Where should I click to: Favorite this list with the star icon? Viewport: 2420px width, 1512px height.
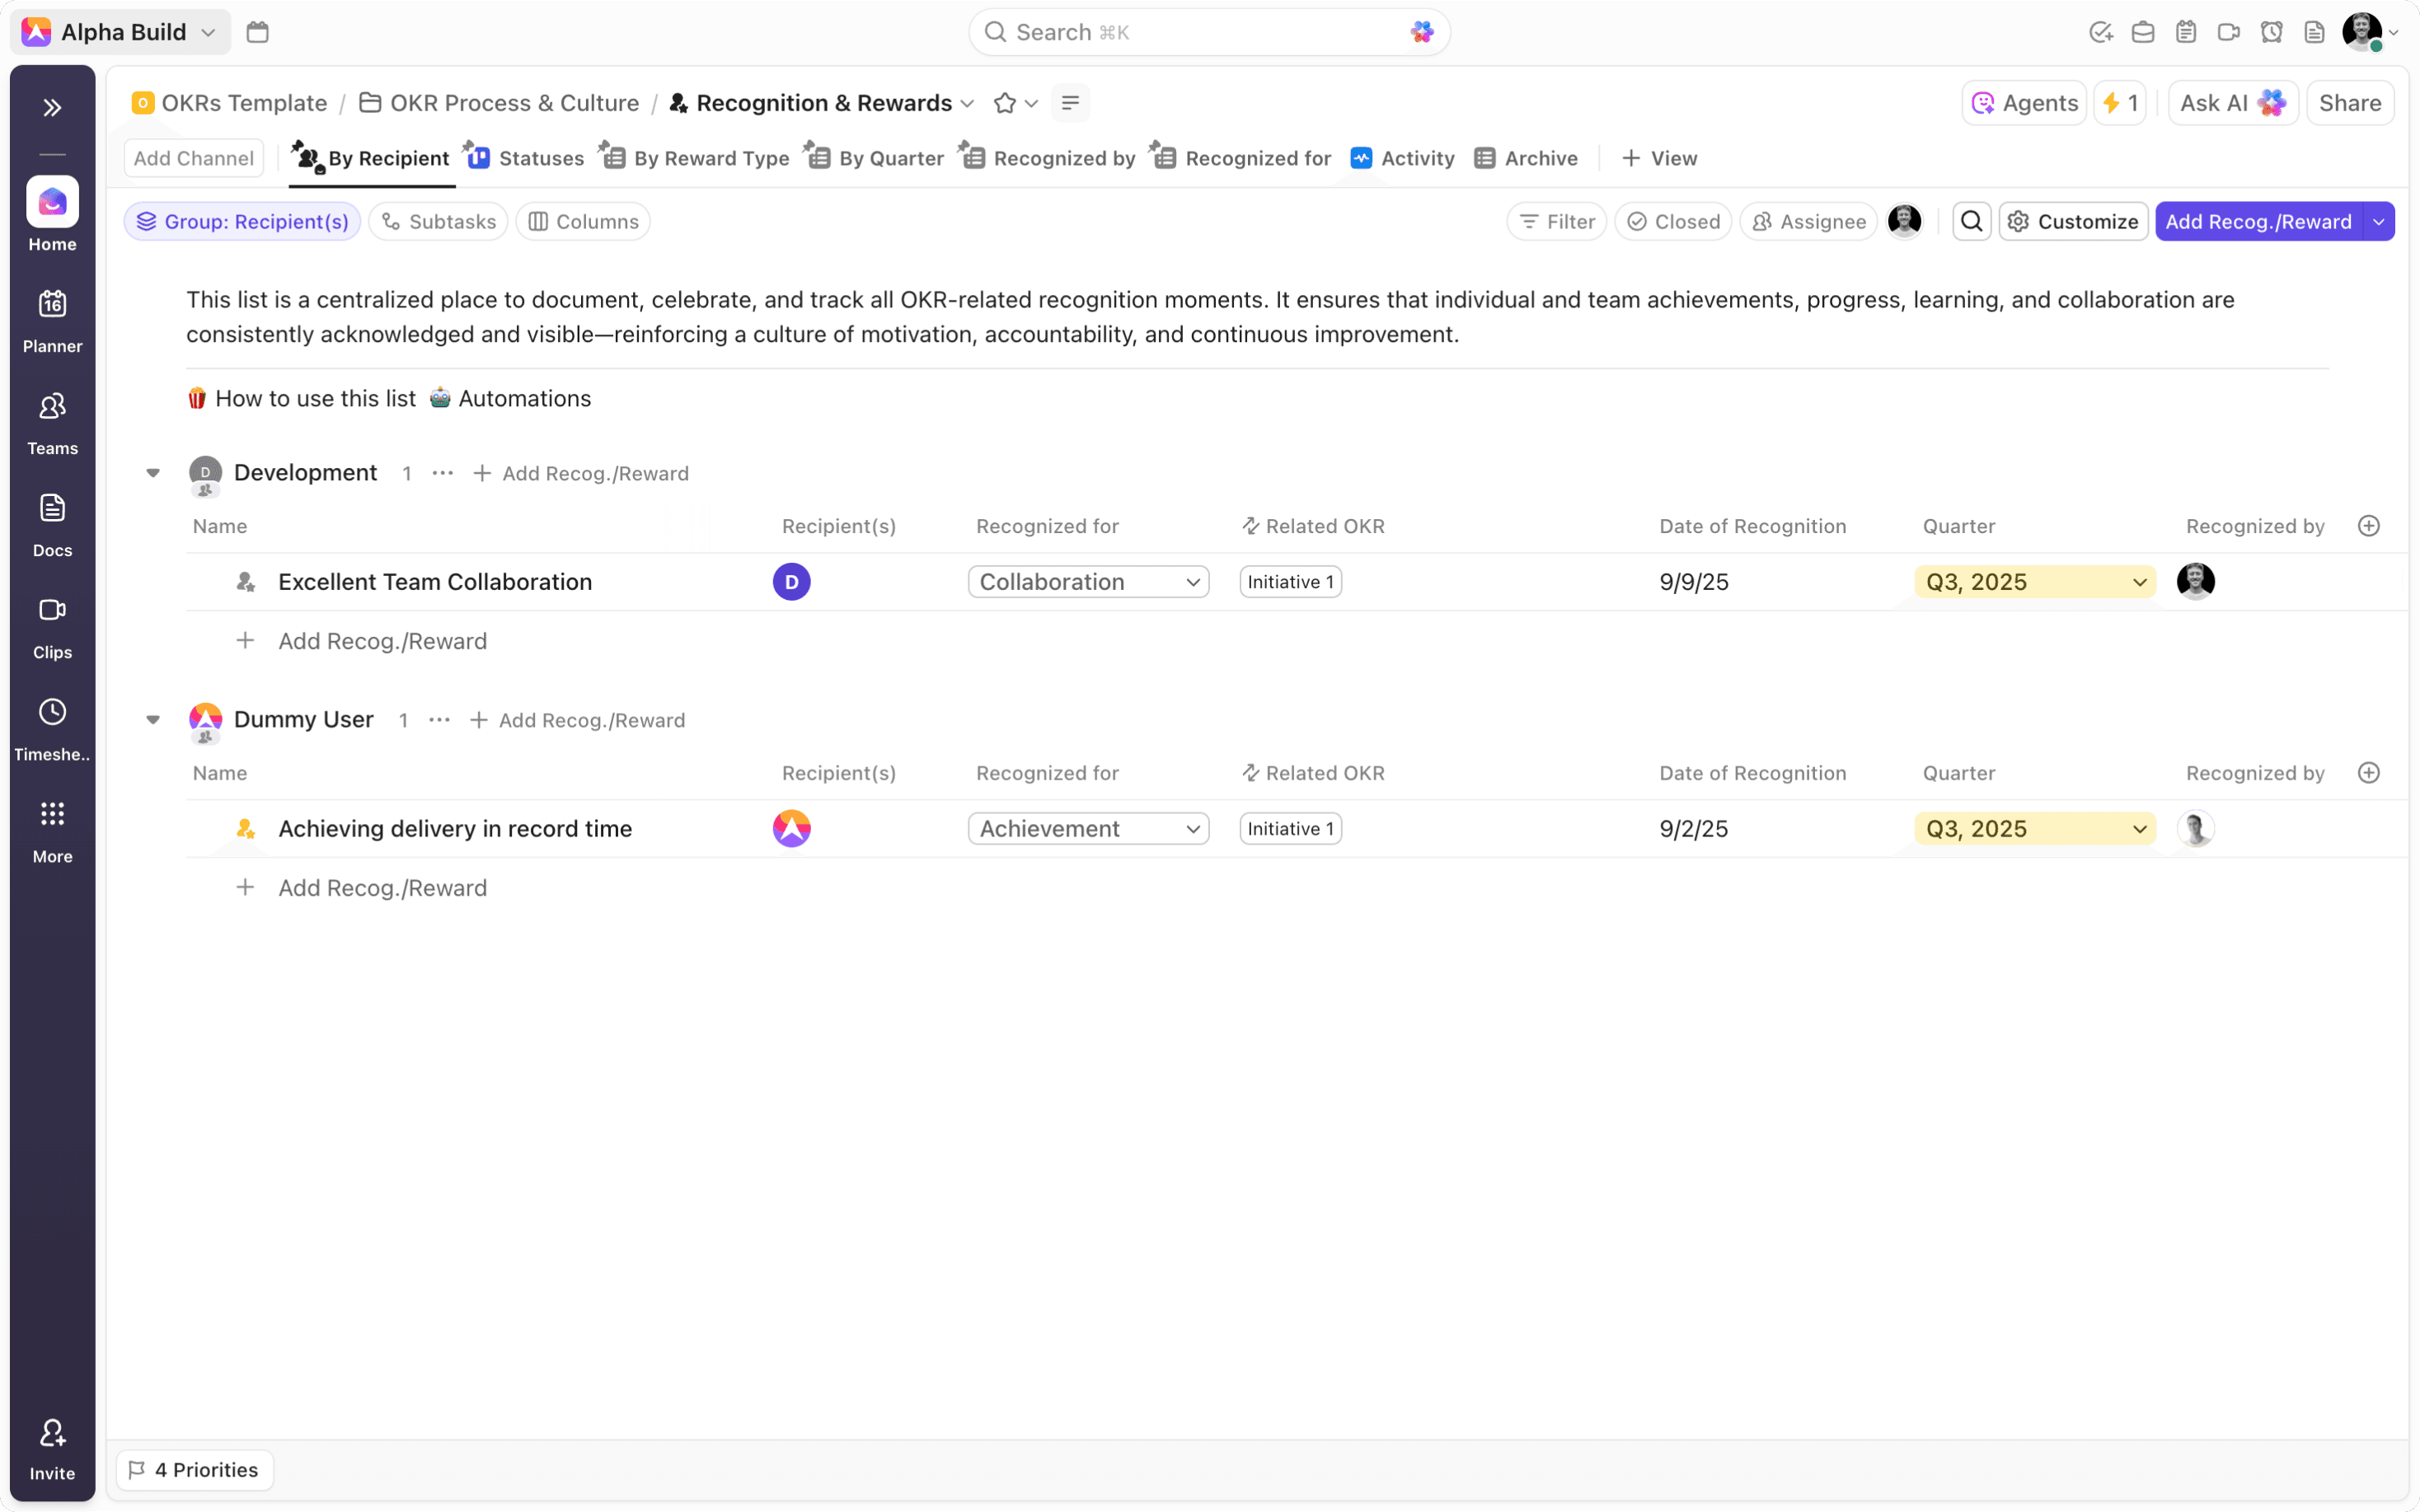tap(1005, 103)
